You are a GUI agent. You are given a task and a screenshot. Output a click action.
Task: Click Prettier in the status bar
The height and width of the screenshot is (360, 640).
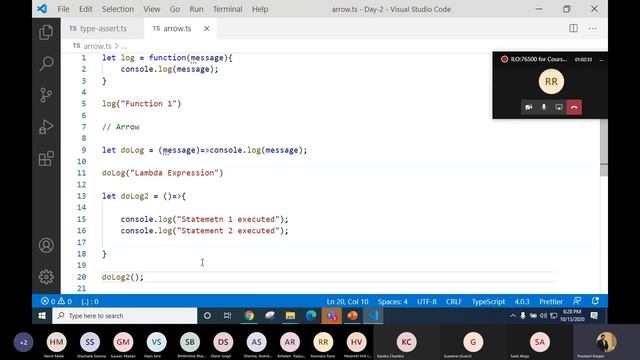click(551, 302)
